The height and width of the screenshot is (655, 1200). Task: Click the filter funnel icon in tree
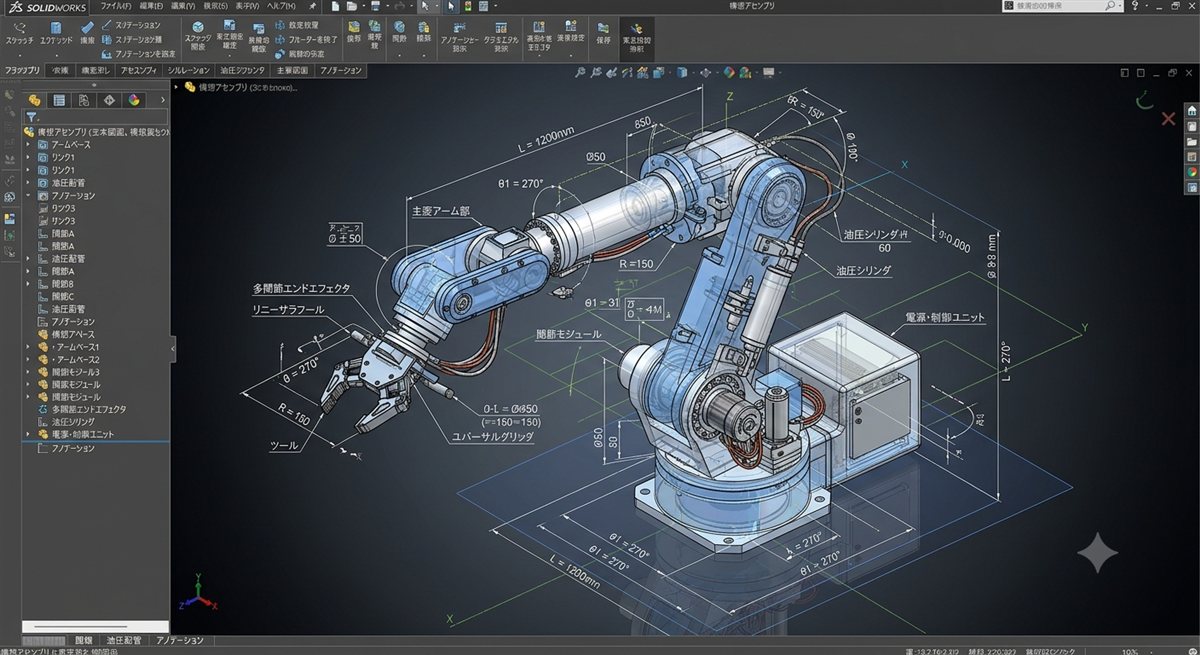(x=32, y=117)
